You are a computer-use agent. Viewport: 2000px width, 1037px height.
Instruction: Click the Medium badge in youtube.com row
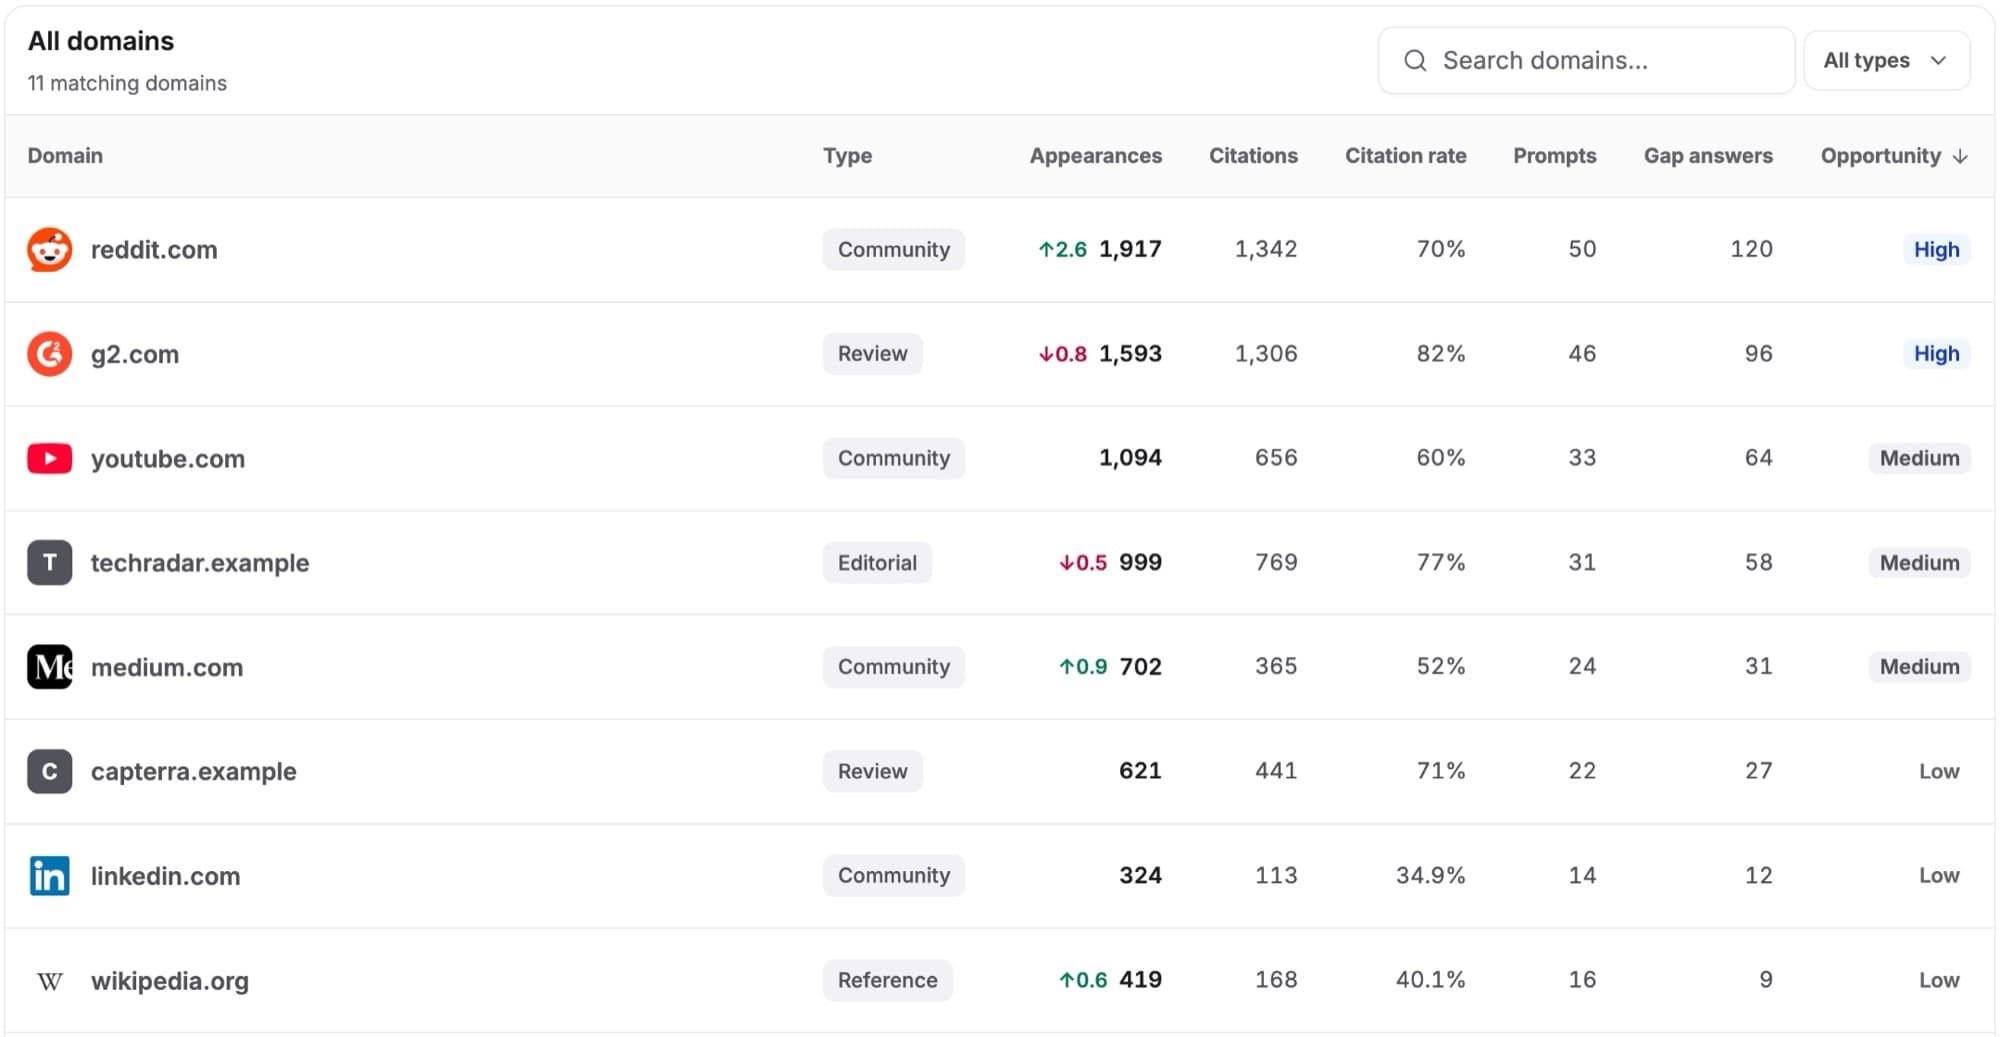[1919, 458]
